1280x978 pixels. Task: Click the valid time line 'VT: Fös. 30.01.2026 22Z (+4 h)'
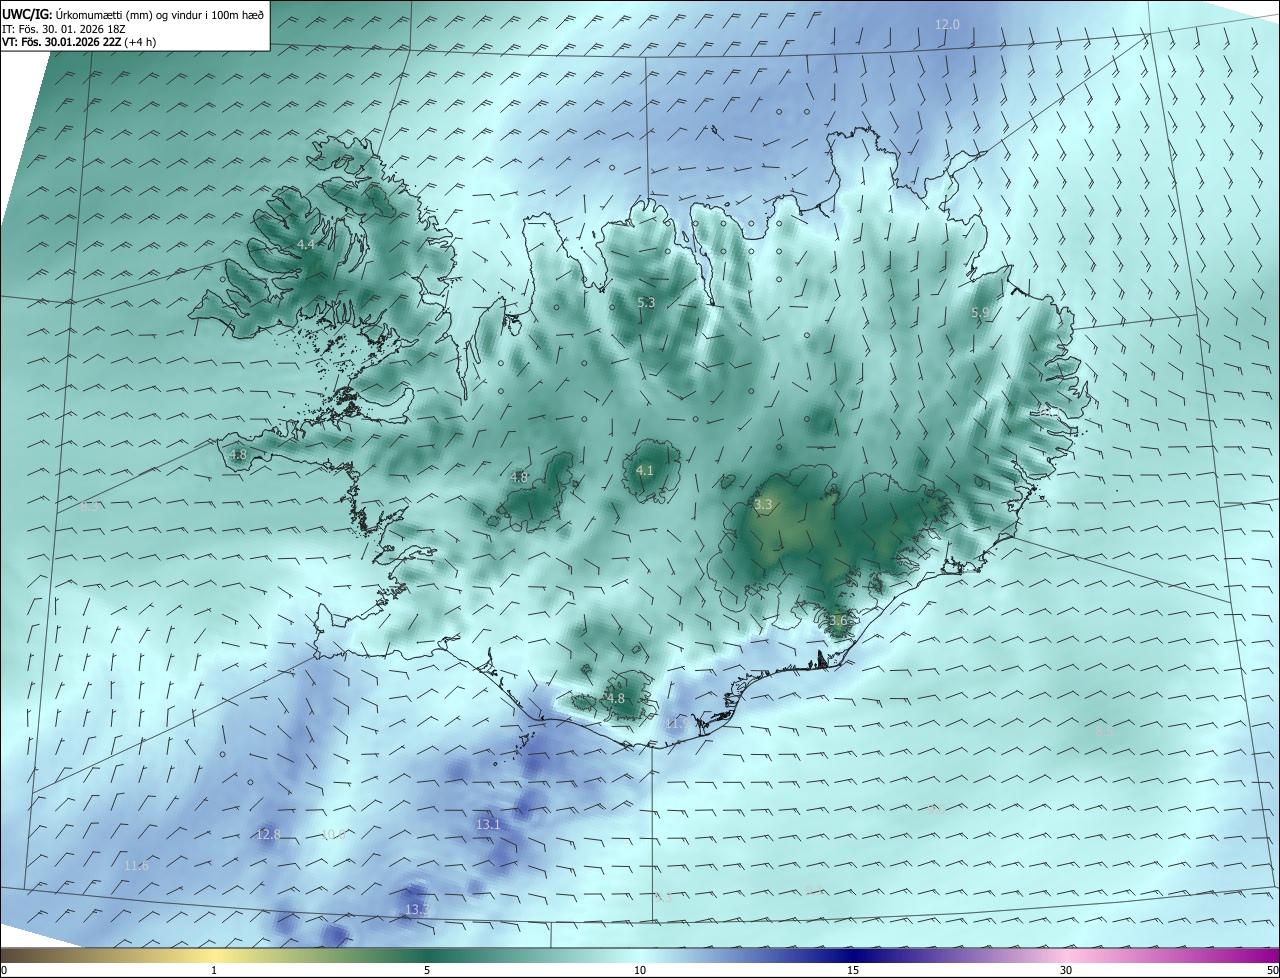(79, 42)
